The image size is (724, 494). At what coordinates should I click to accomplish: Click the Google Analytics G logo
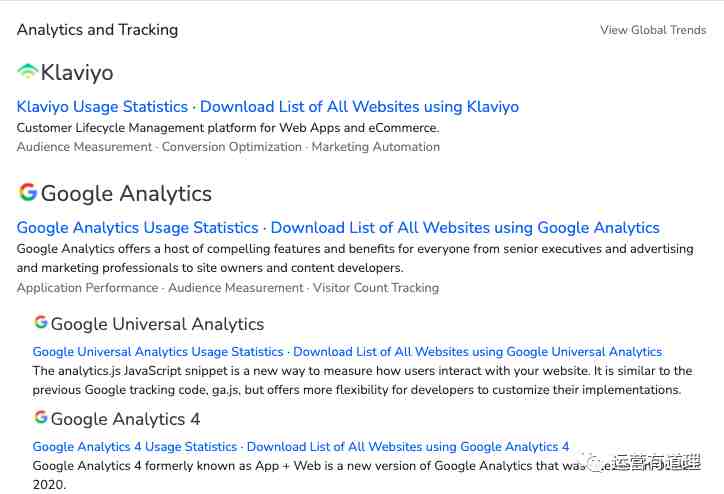[28, 192]
